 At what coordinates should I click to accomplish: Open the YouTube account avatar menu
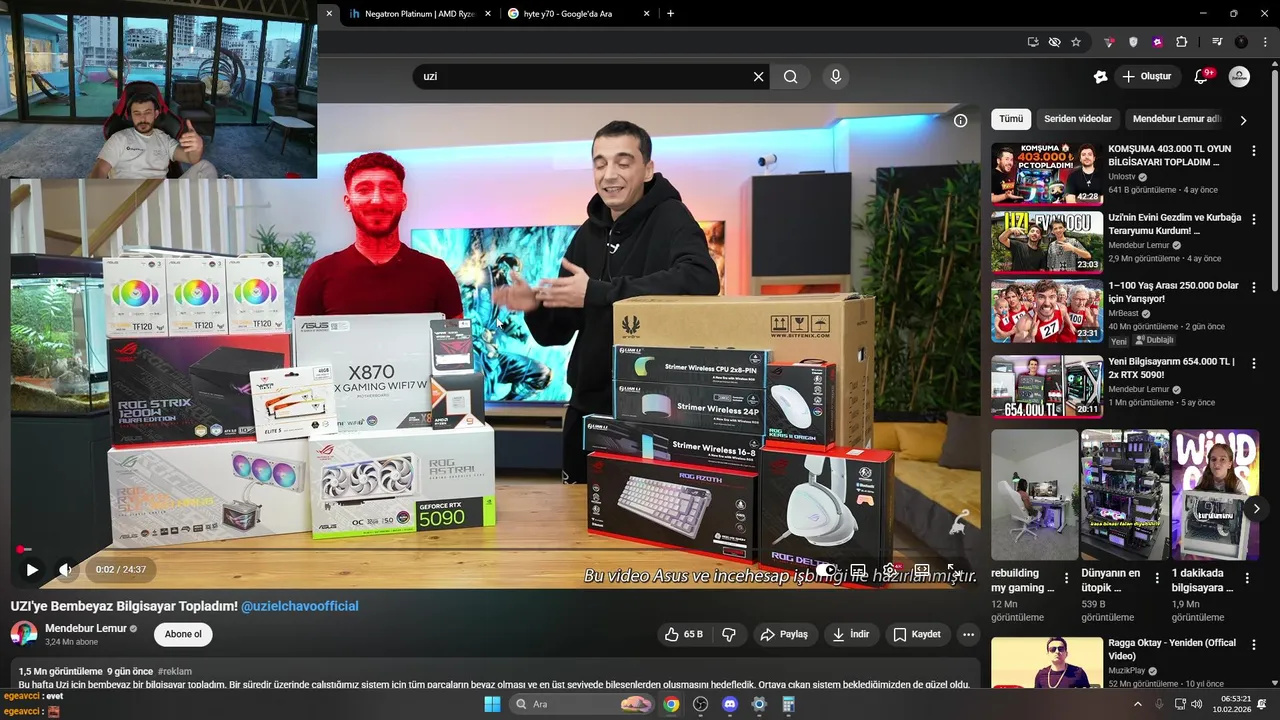pos(1239,76)
